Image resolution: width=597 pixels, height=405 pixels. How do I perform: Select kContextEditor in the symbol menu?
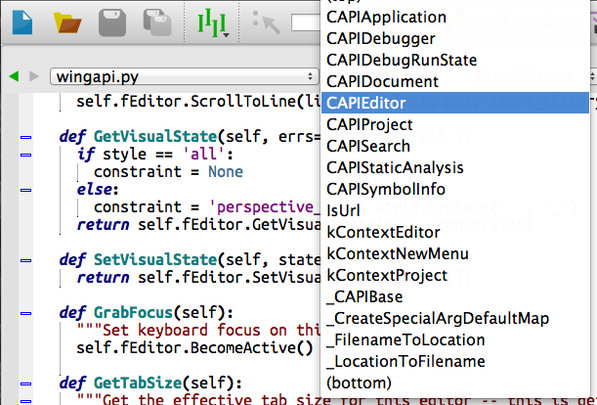click(455, 233)
